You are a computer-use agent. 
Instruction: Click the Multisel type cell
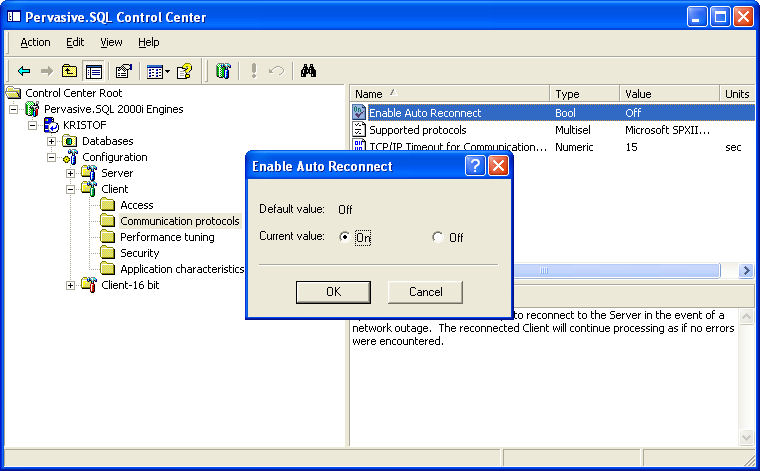(x=573, y=130)
